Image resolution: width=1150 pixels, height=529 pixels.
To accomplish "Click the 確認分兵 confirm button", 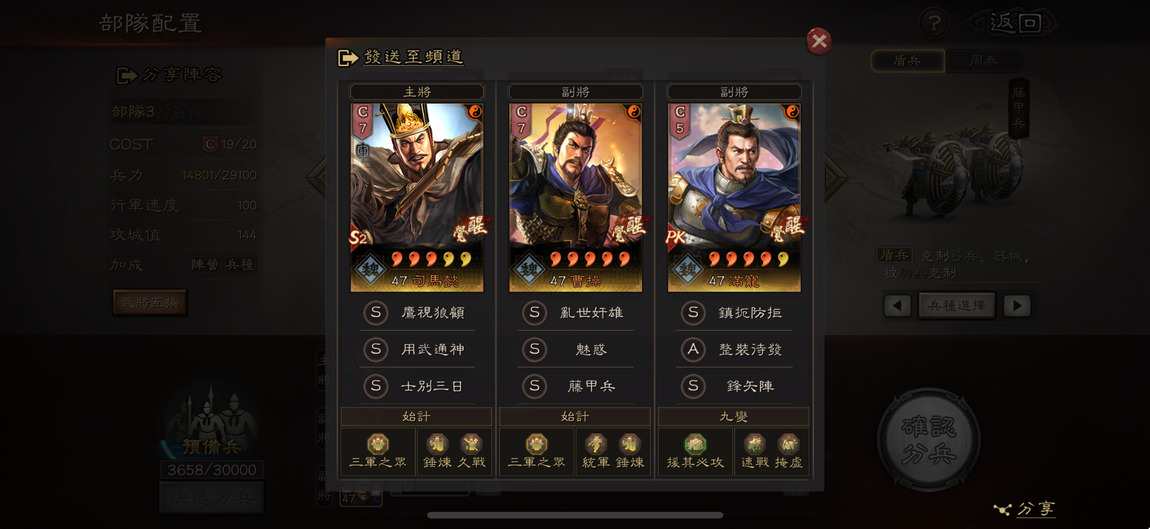I will tap(929, 440).
